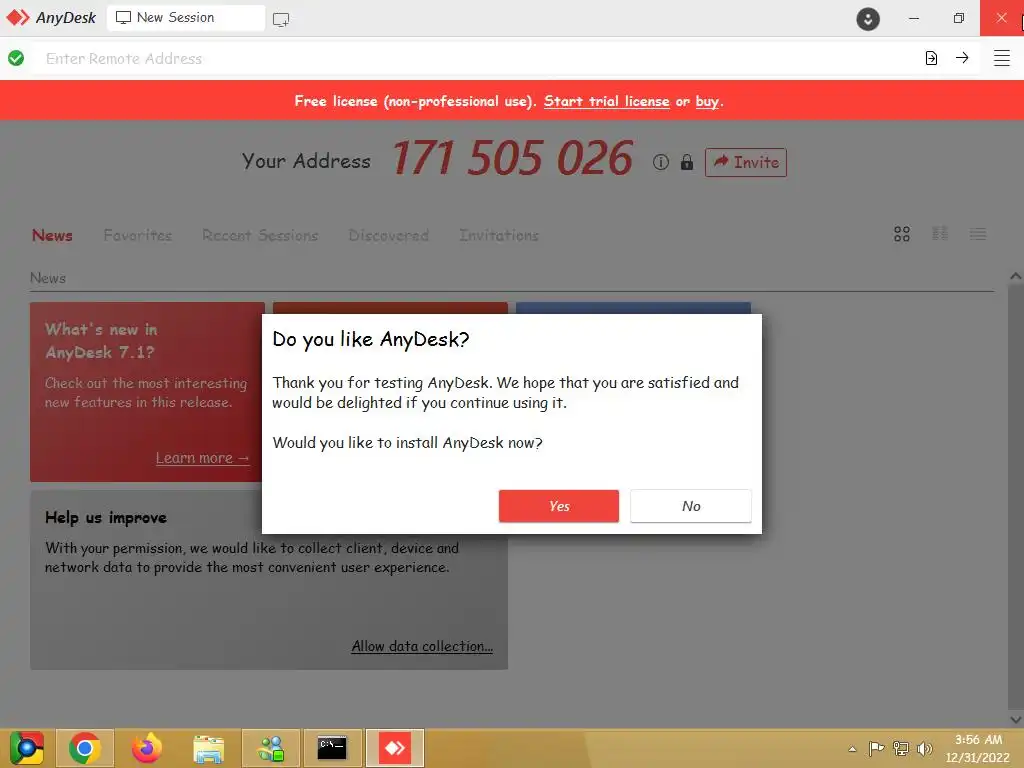Screen dimensions: 1024x768
Task: Open the profile avatar dropdown icon
Action: click(x=868, y=19)
